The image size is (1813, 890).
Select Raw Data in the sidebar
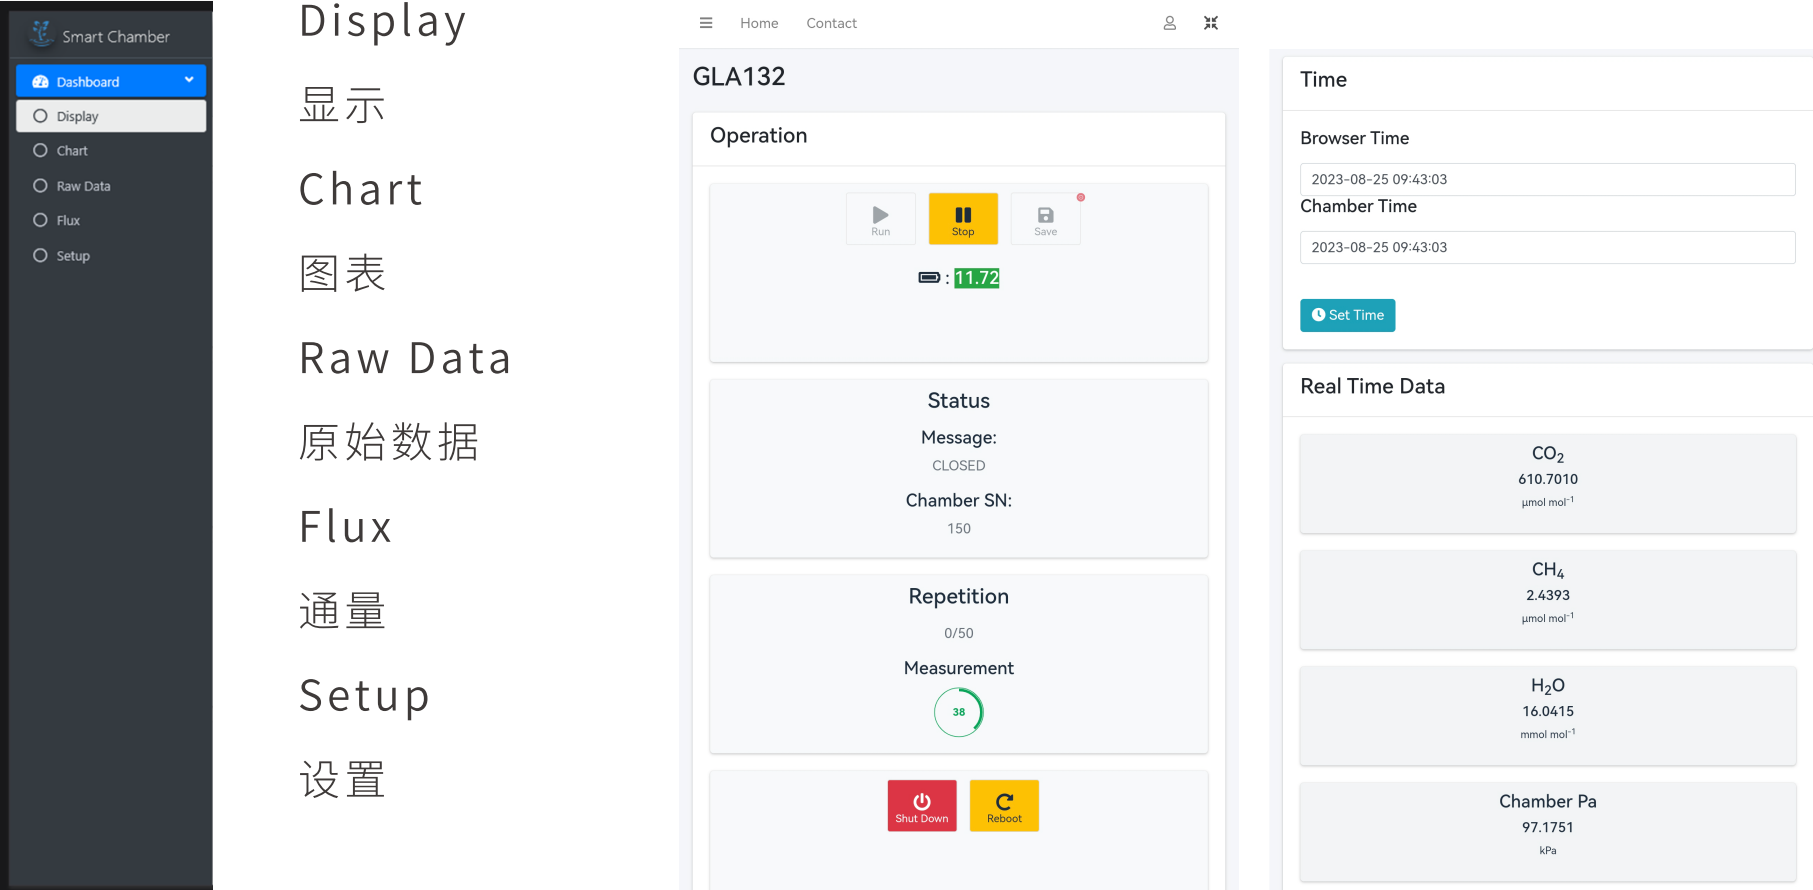pos(83,186)
